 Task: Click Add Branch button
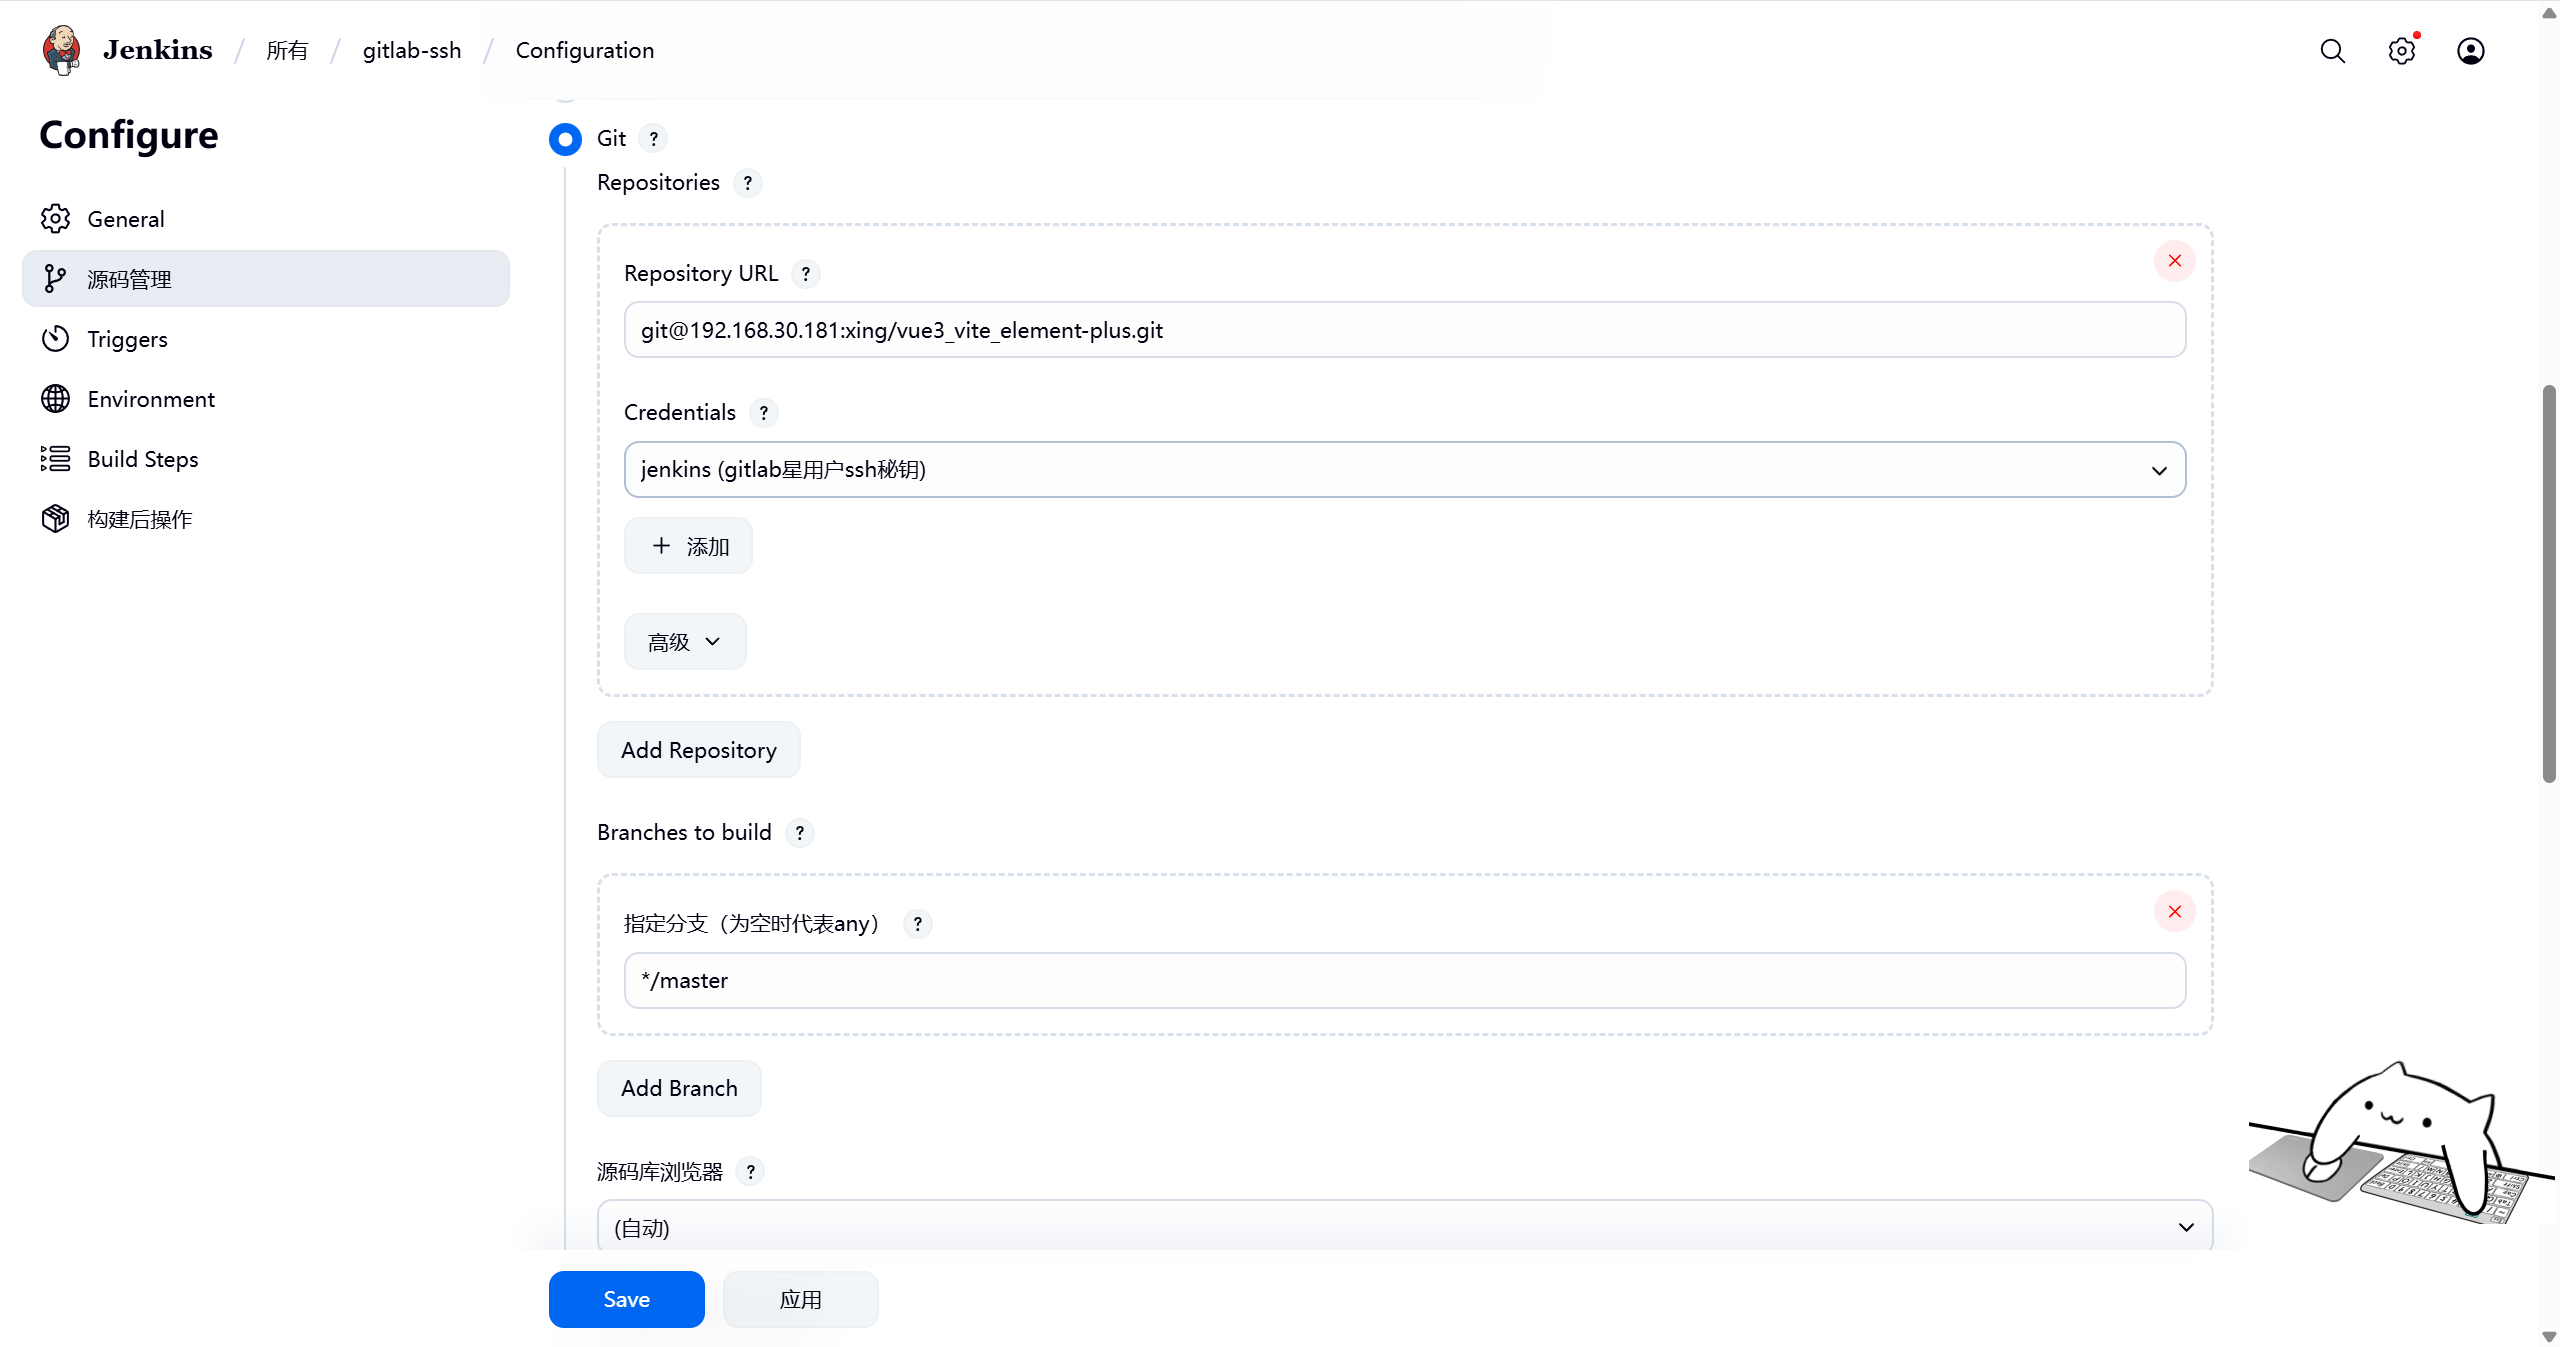point(679,1088)
